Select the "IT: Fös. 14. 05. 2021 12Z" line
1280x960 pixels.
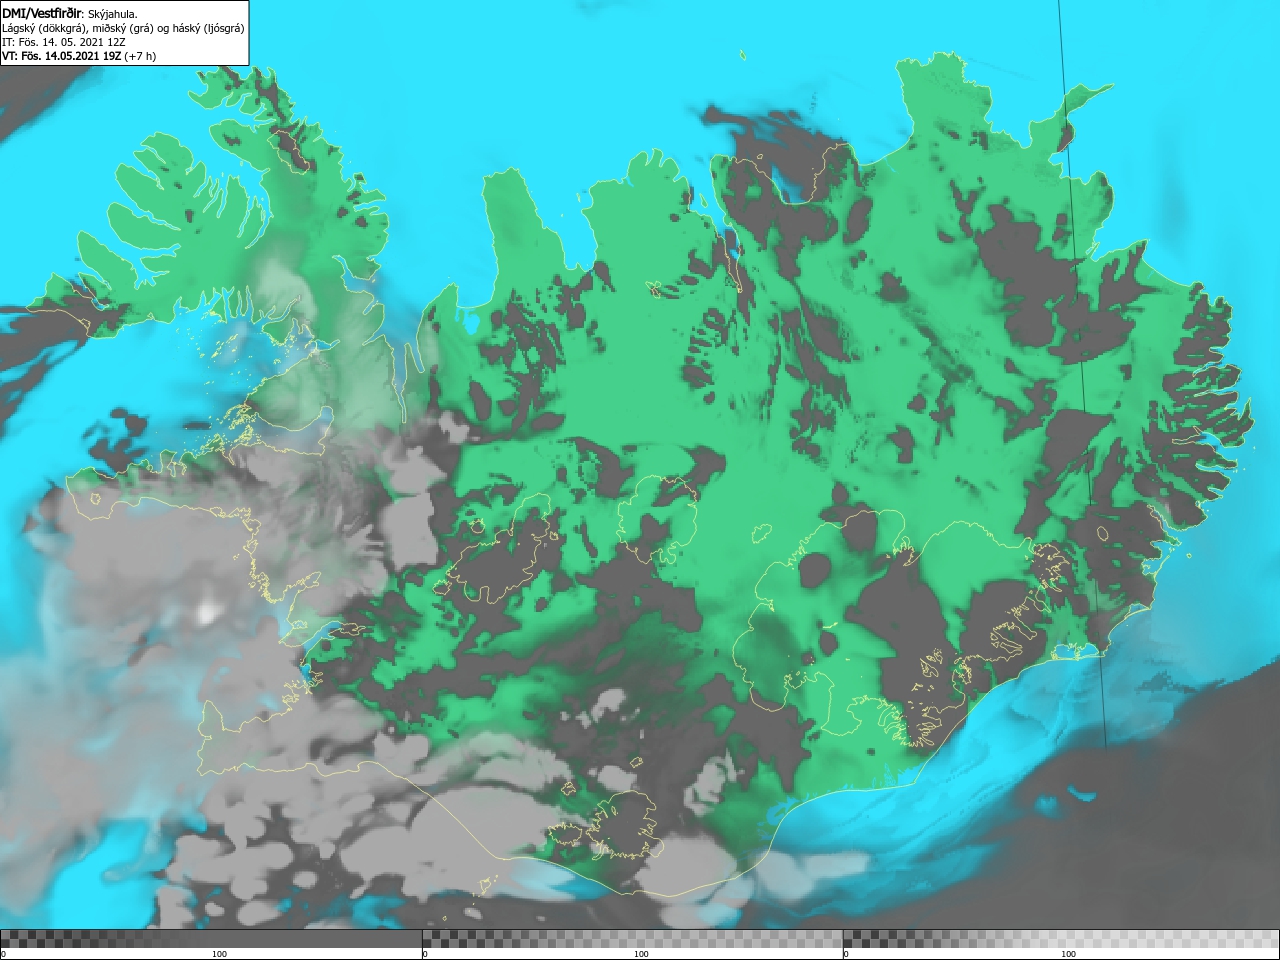[x=64, y=42]
